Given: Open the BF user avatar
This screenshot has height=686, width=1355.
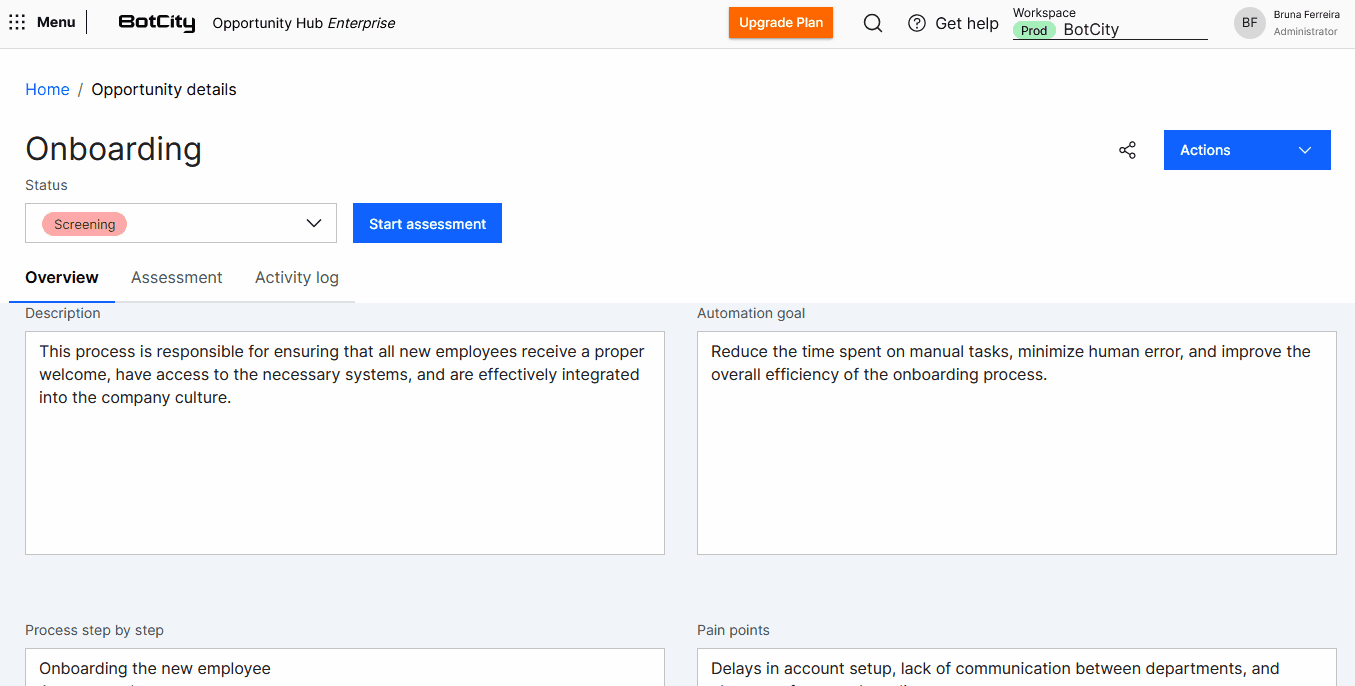Looking at the screenshot, I should (x=1249, y=23).
